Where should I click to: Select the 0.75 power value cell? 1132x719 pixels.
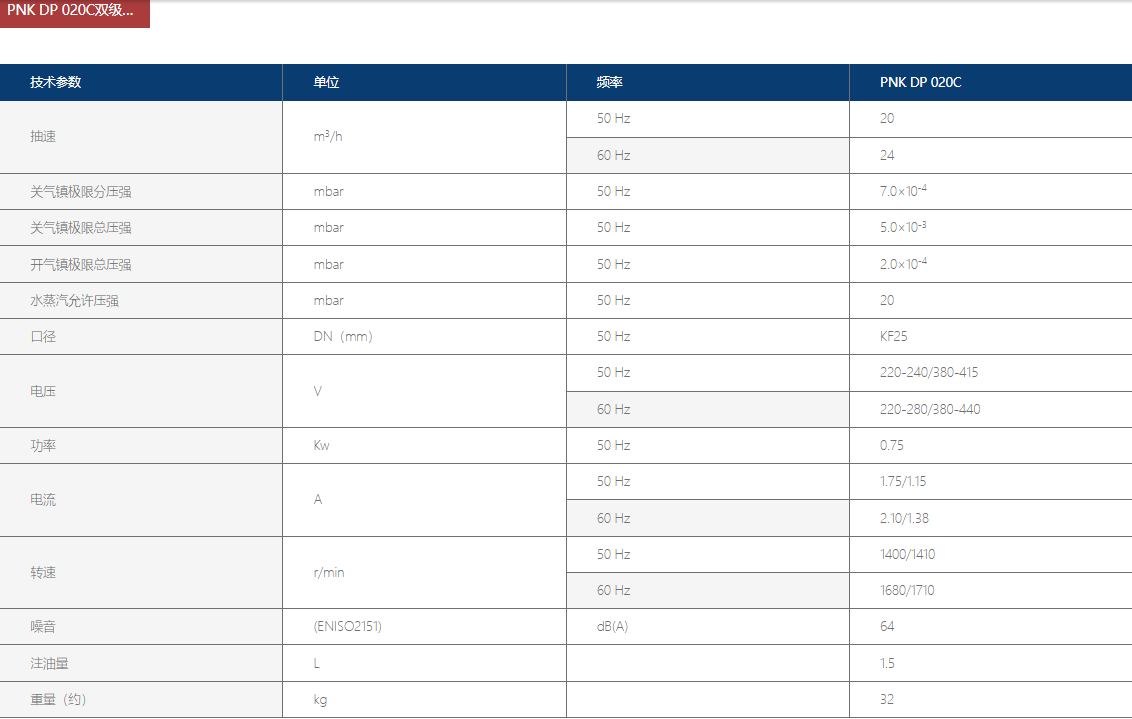pos(894,446)
